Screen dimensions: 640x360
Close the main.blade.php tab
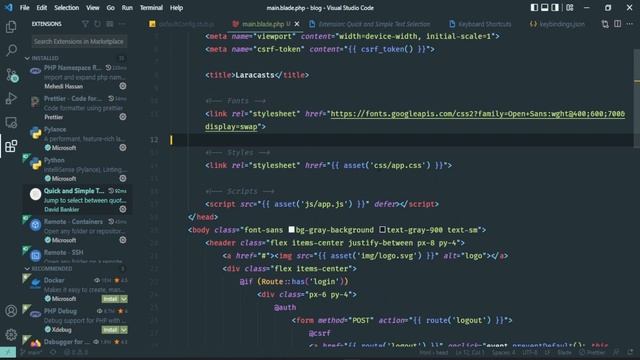297,24
